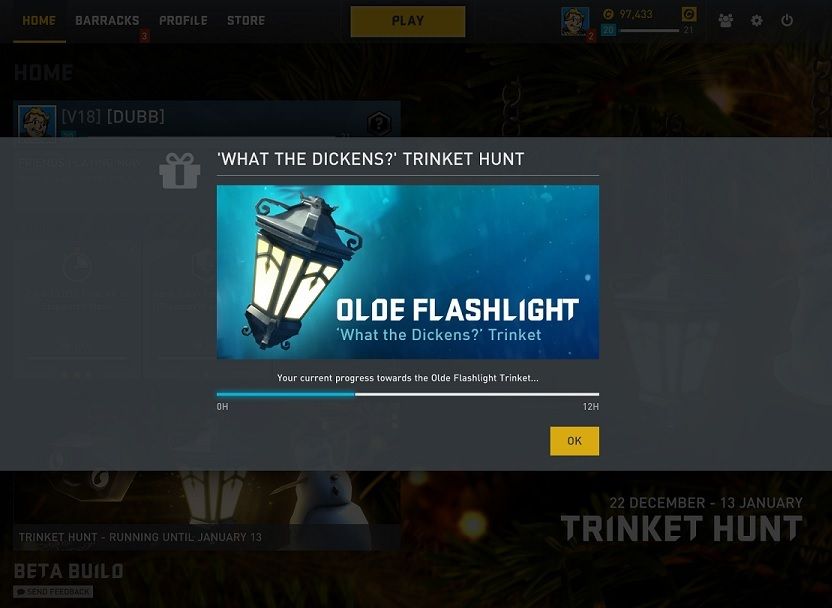Click the profile avatar beside [V18] [DUBB]
The width and height of the screenshot is (832, 608).
(37, 121)
